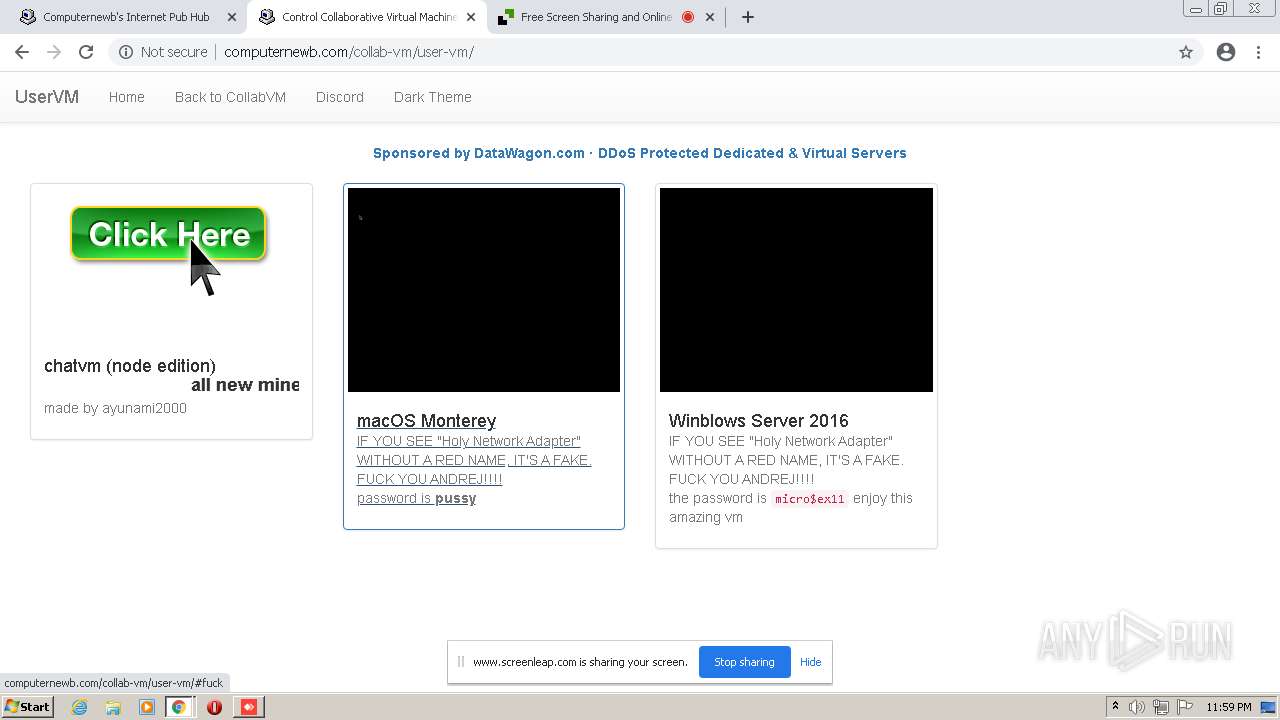
Task: Select Chrome in the taskbar
Action: pos(179,707)
